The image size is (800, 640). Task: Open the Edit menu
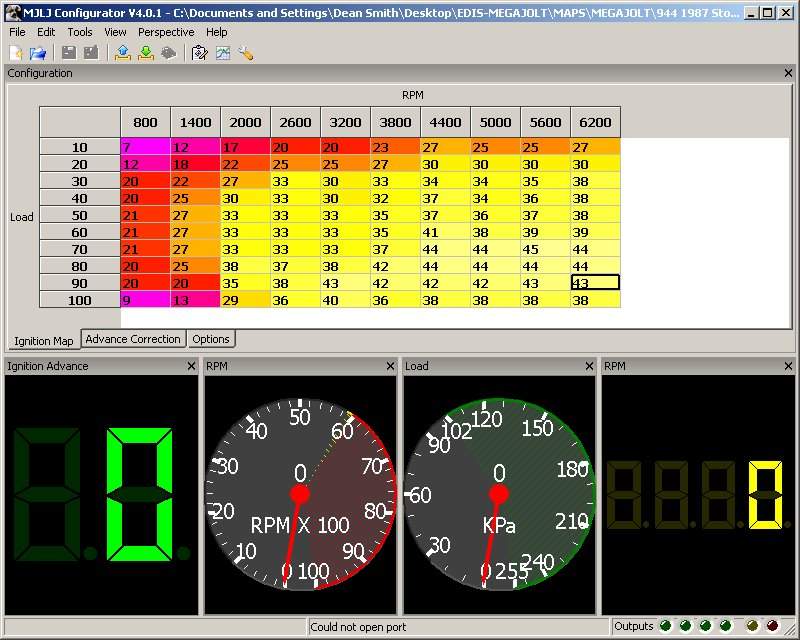46,32
